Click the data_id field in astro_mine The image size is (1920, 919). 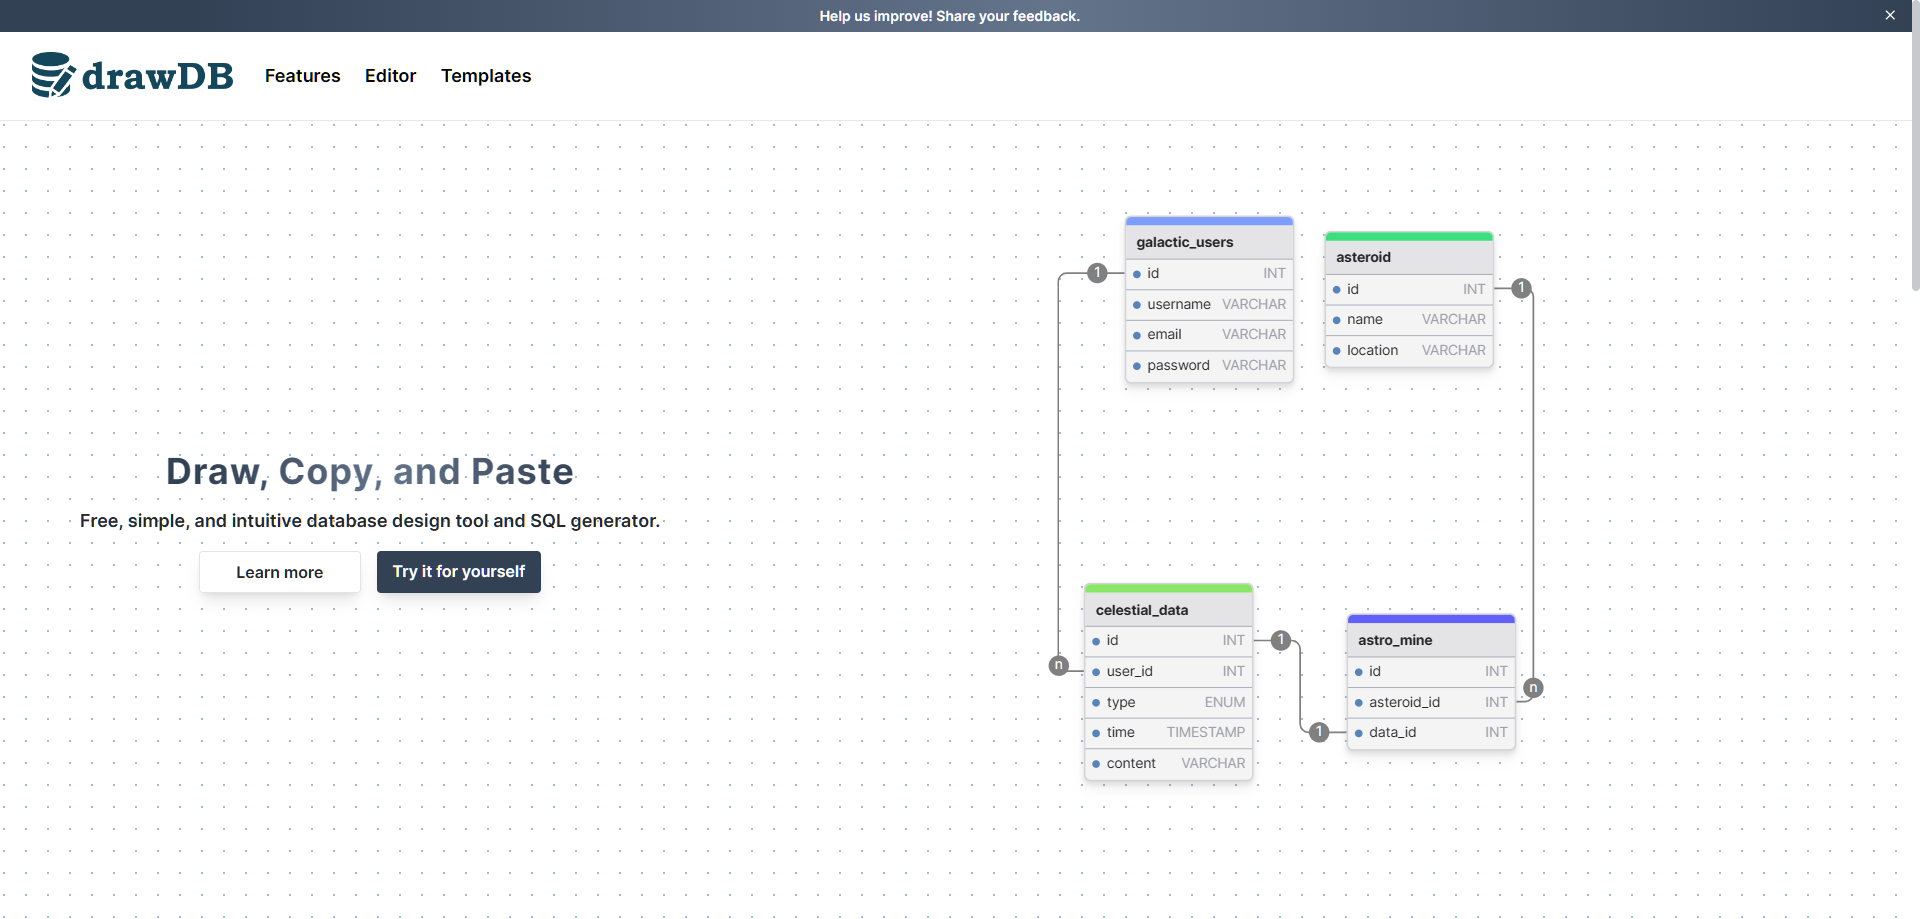[x=1431, y=733]
